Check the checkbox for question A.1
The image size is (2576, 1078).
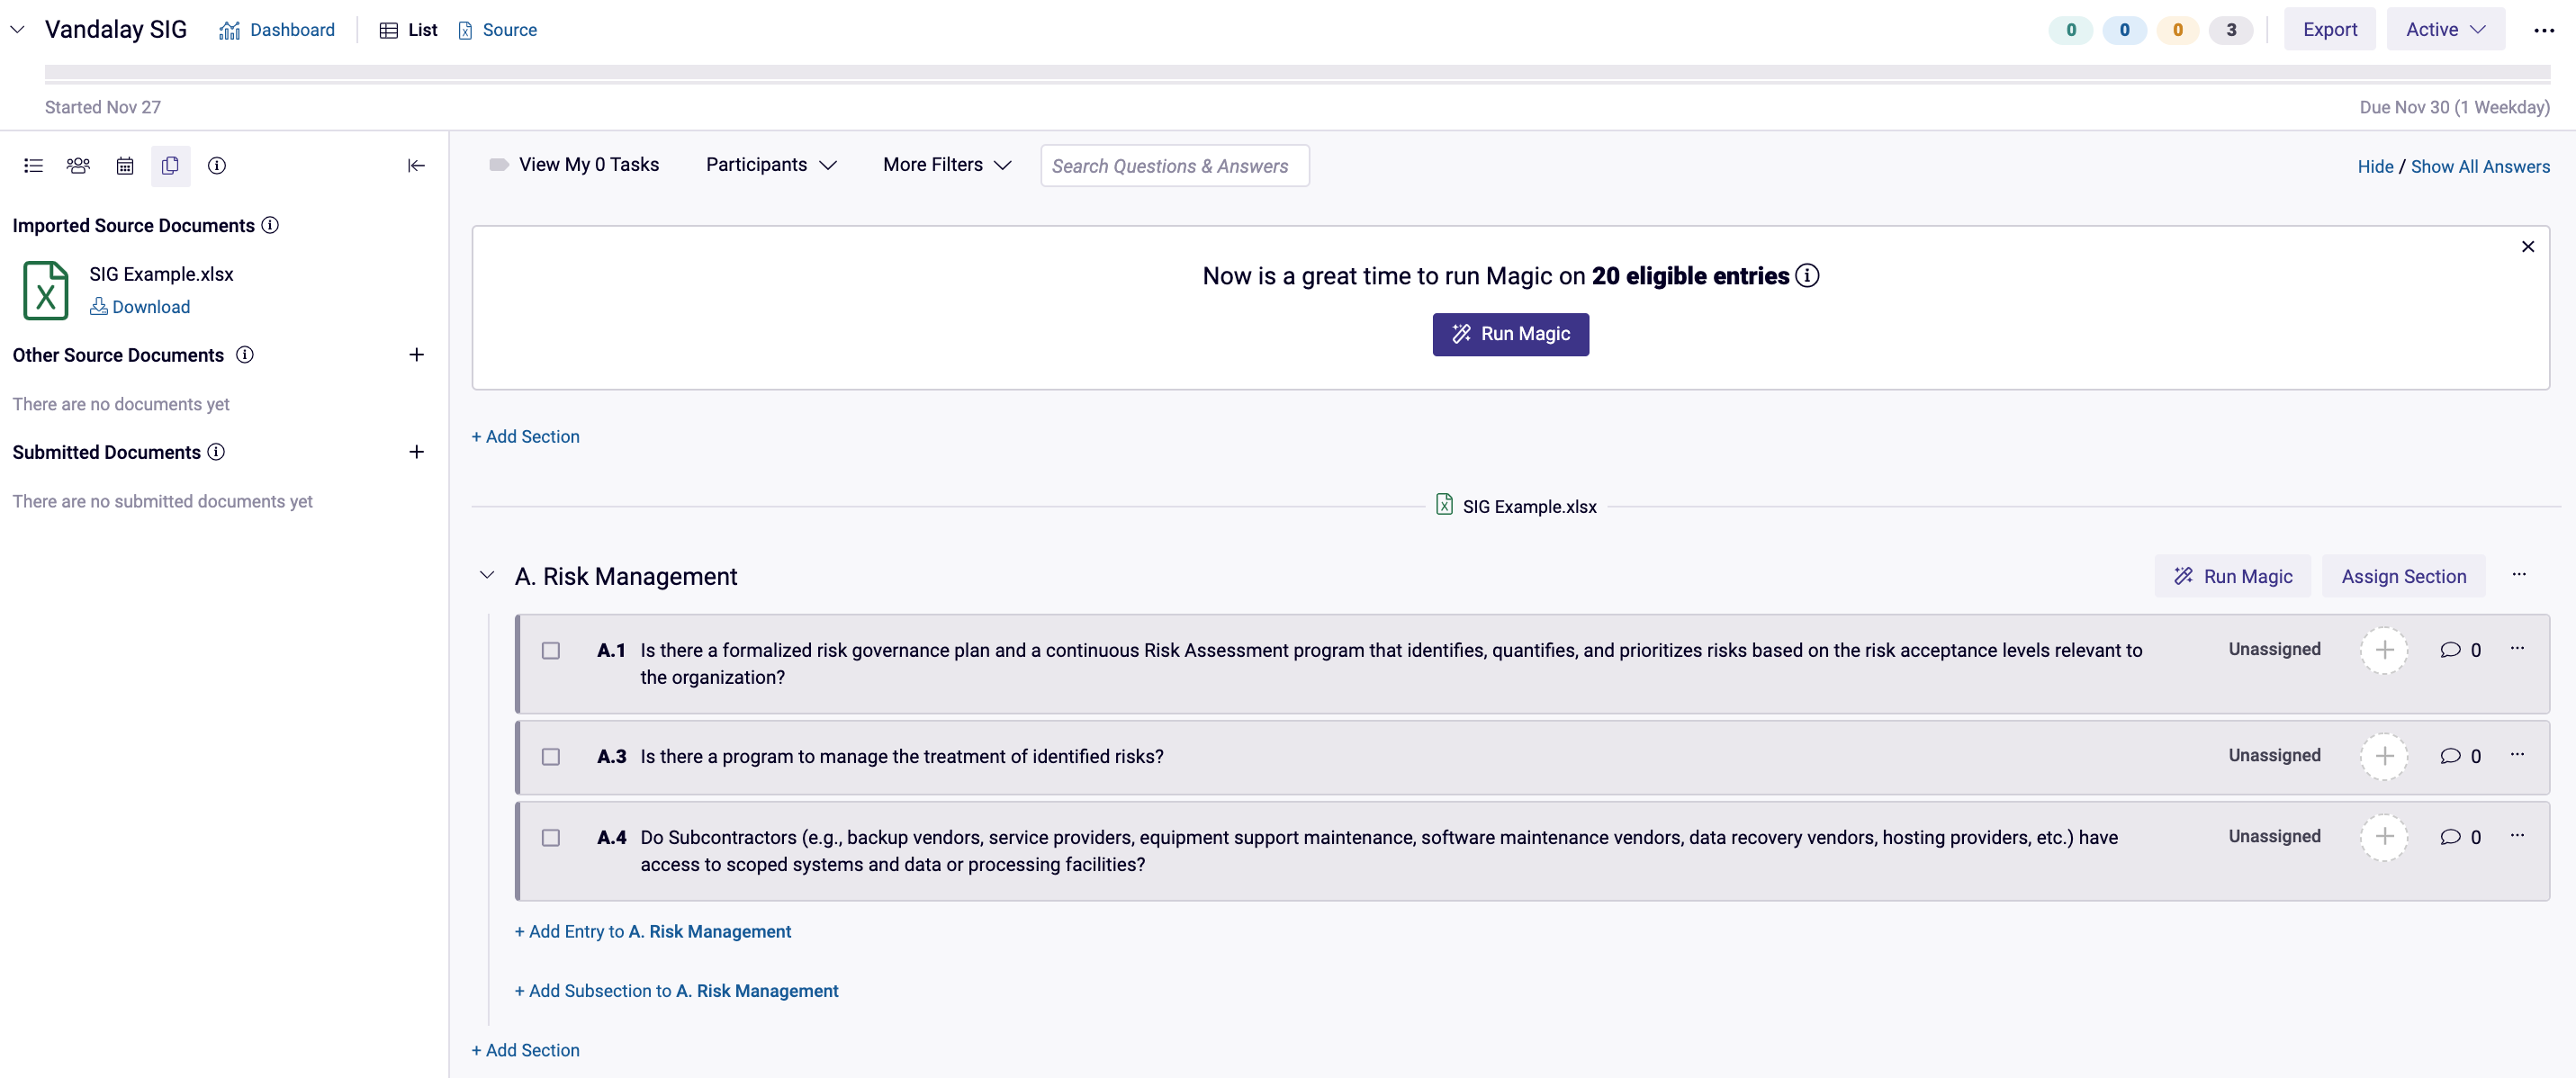(x=551, y=651)
